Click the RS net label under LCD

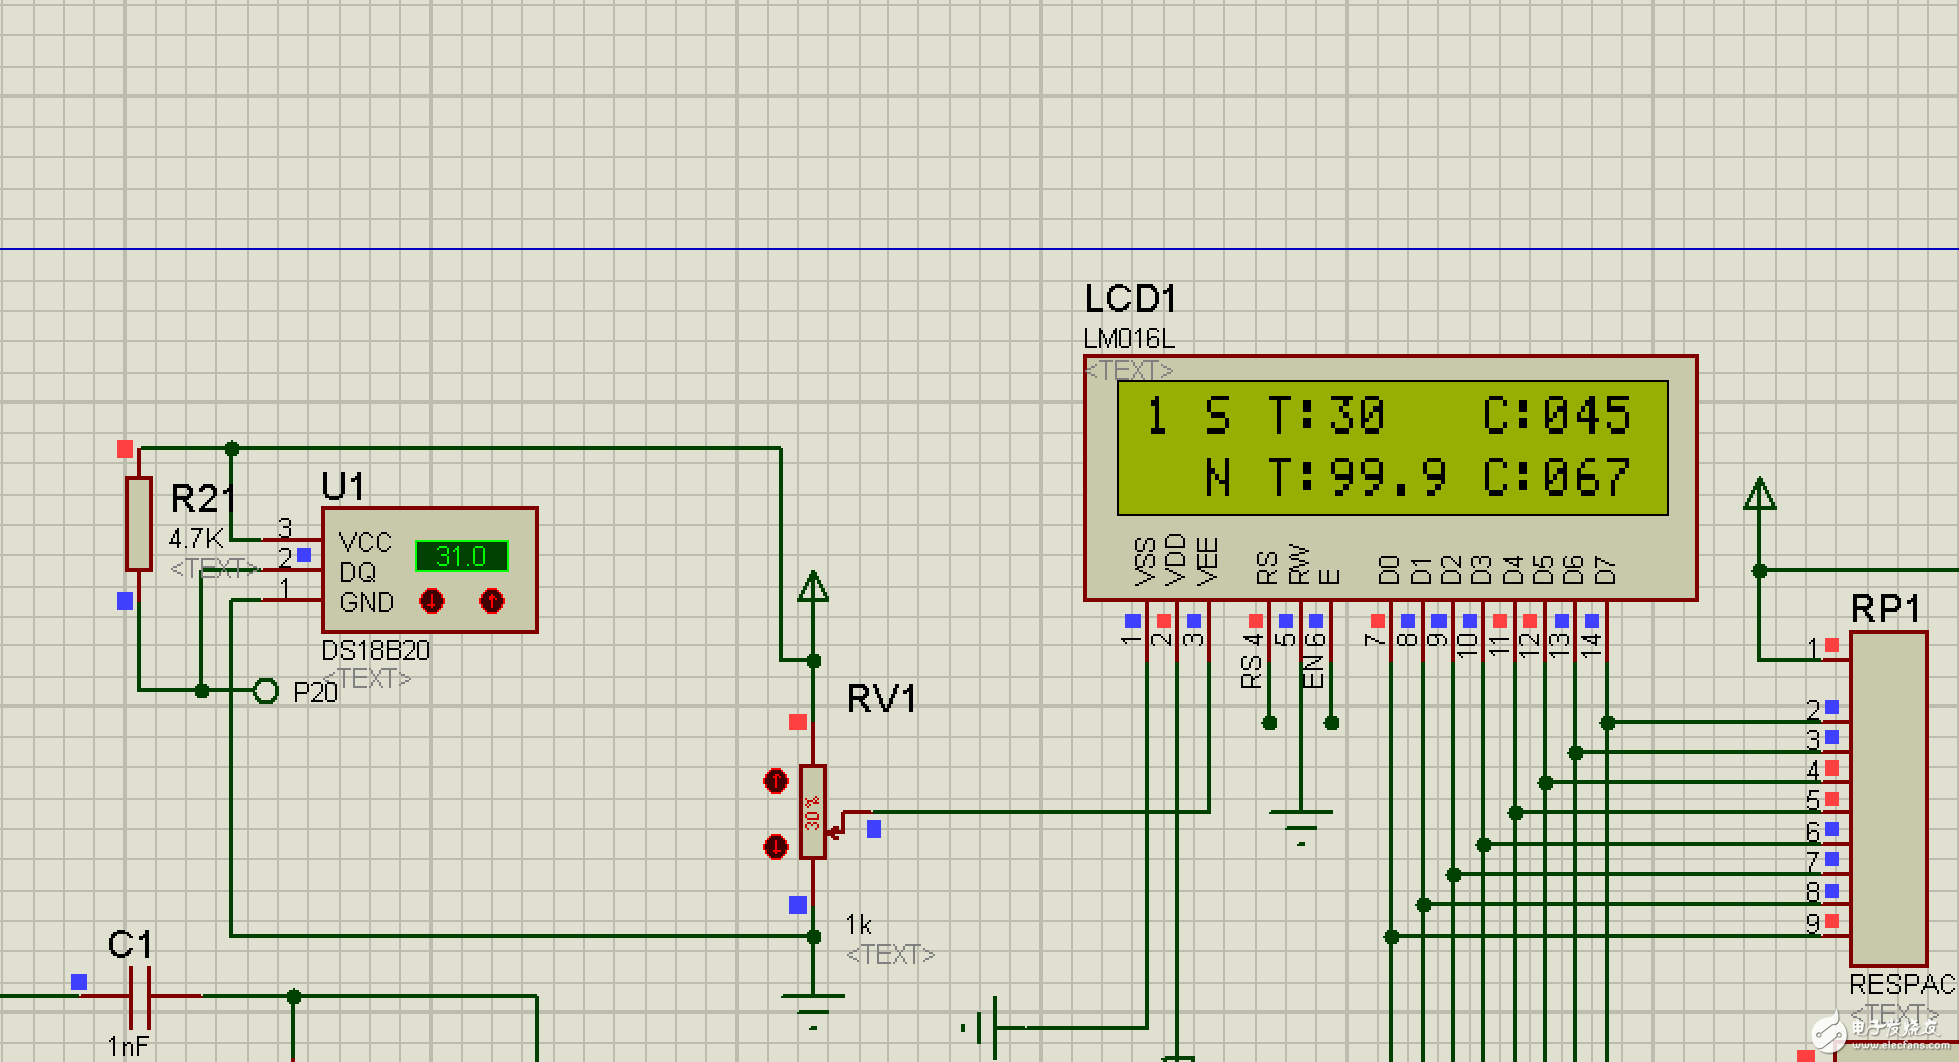[1251, 672]
